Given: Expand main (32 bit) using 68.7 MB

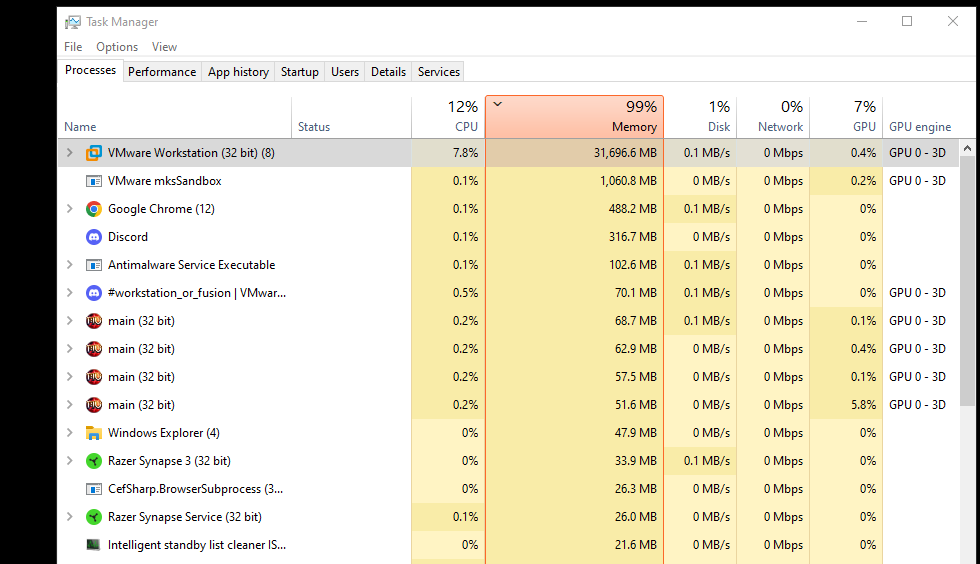Looking at the screenshot, I should coord(70,321).
